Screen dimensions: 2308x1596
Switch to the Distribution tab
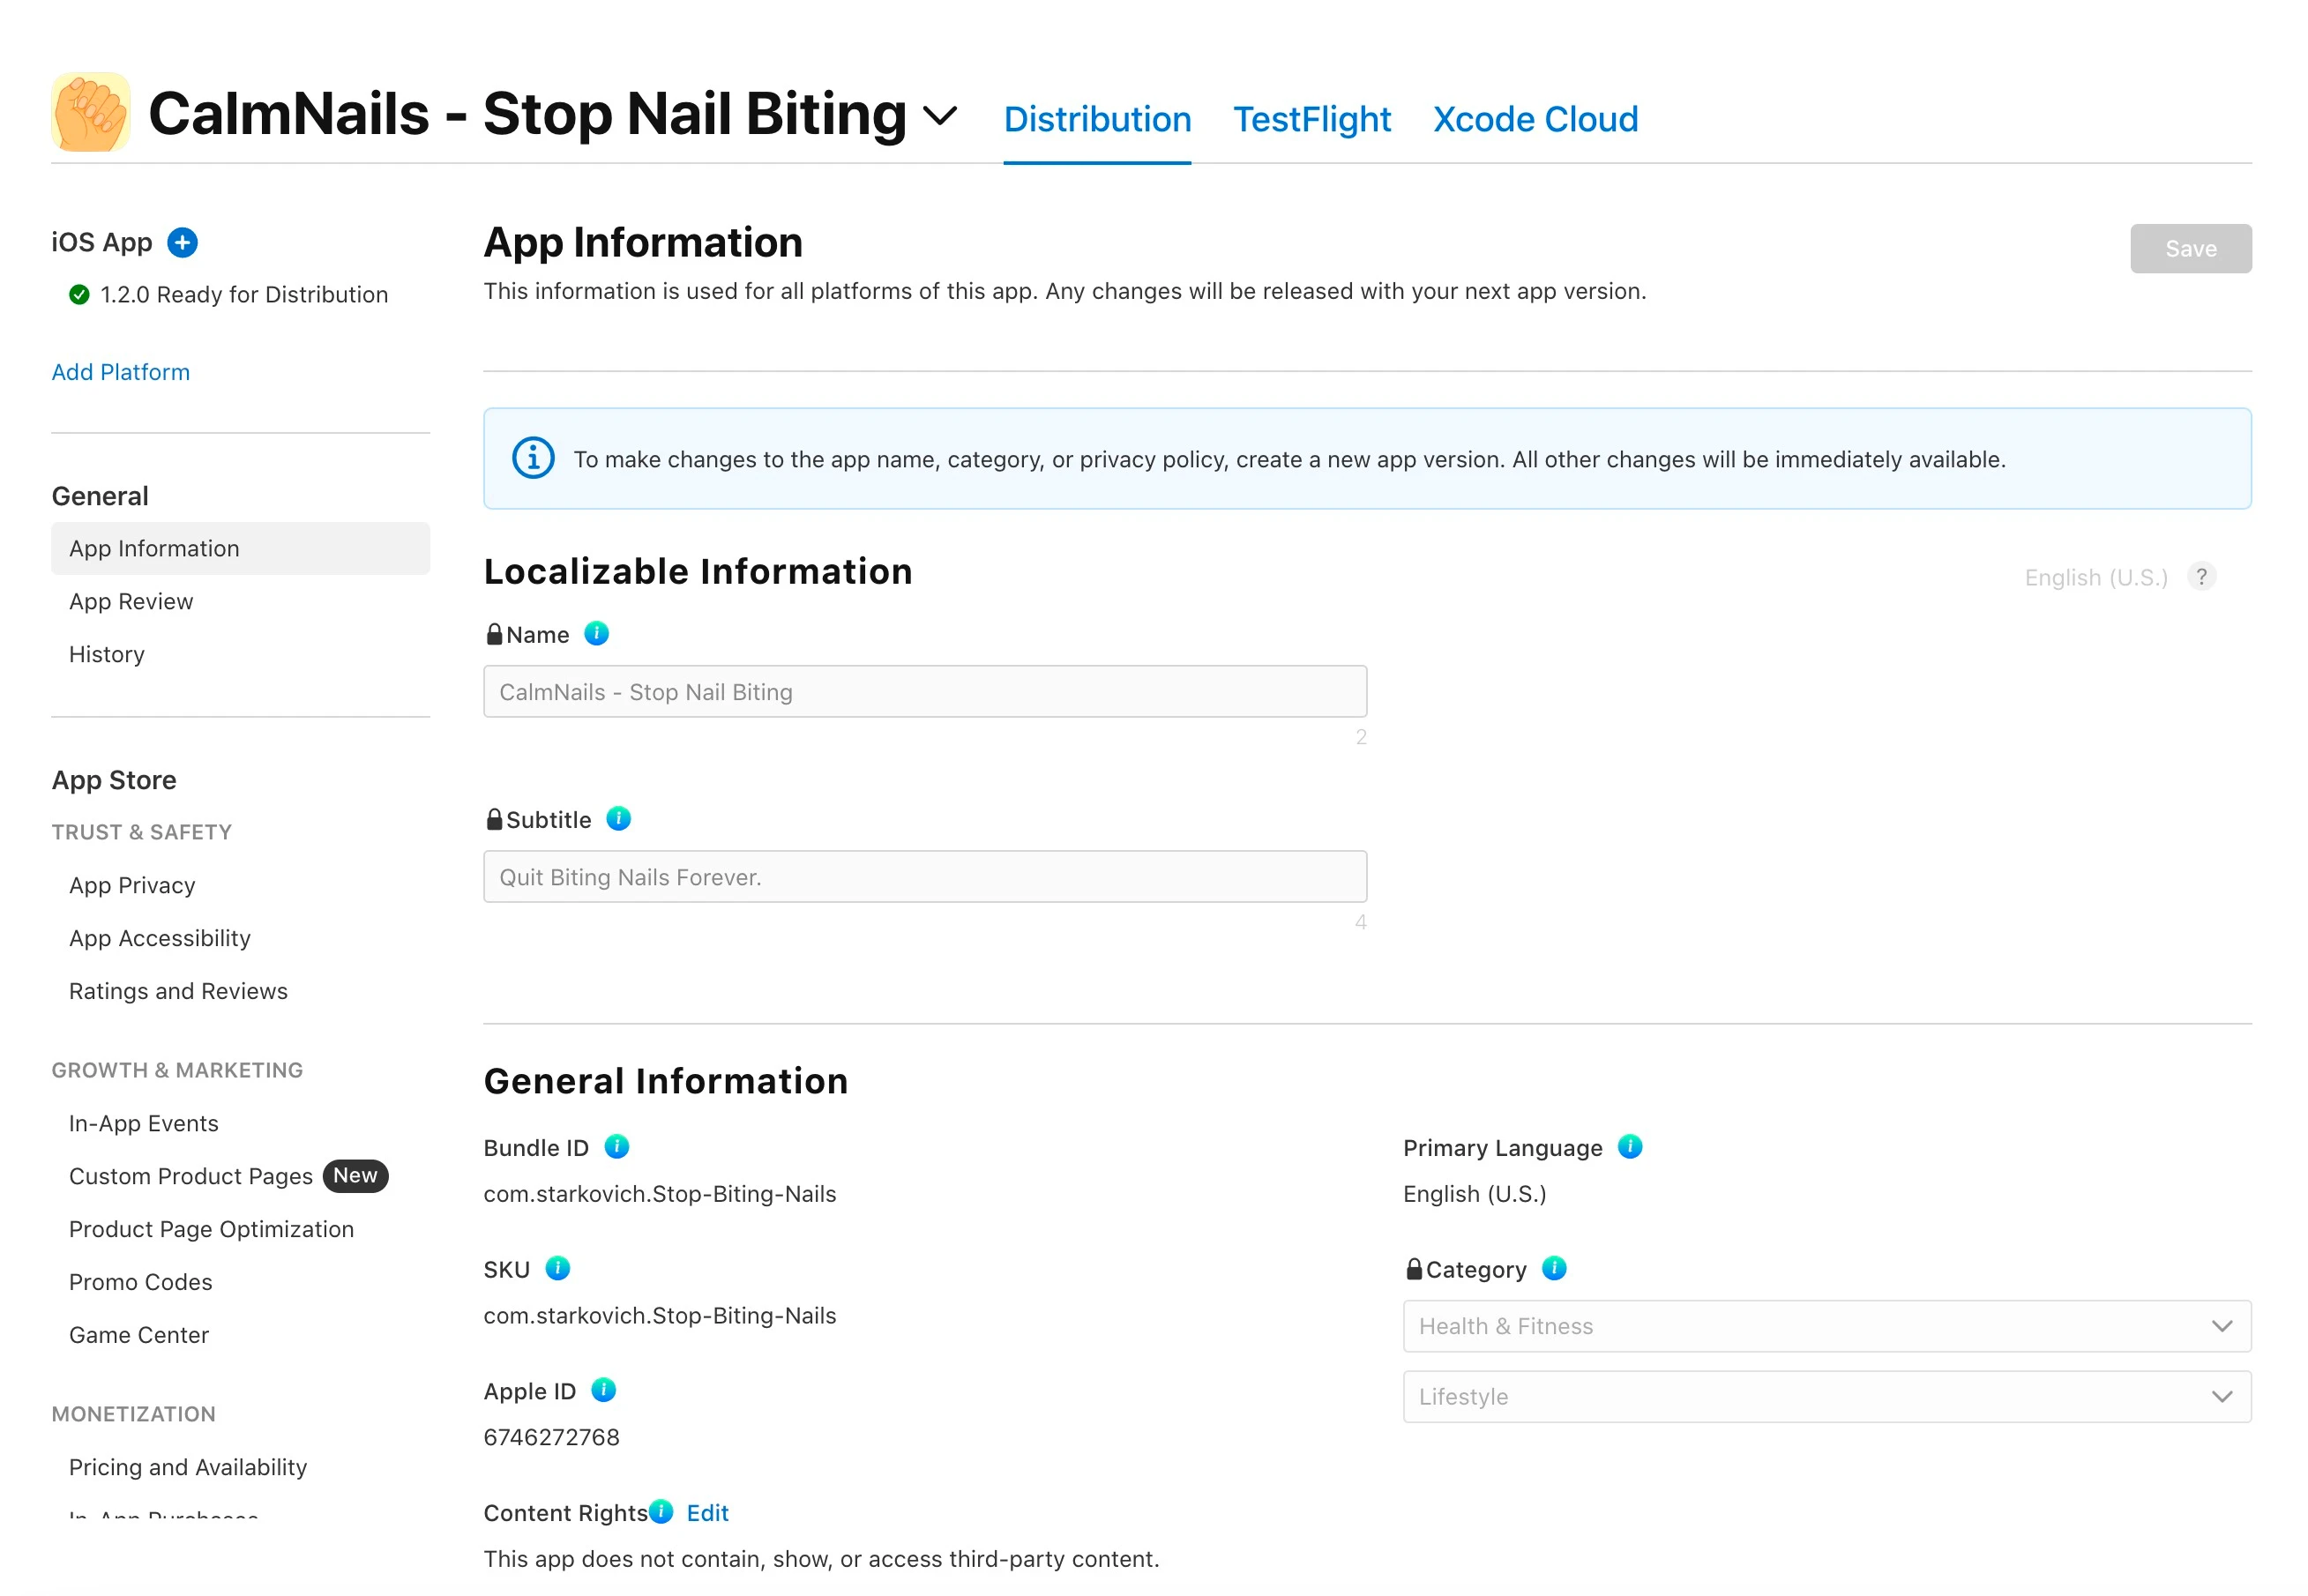[1097, 119]
